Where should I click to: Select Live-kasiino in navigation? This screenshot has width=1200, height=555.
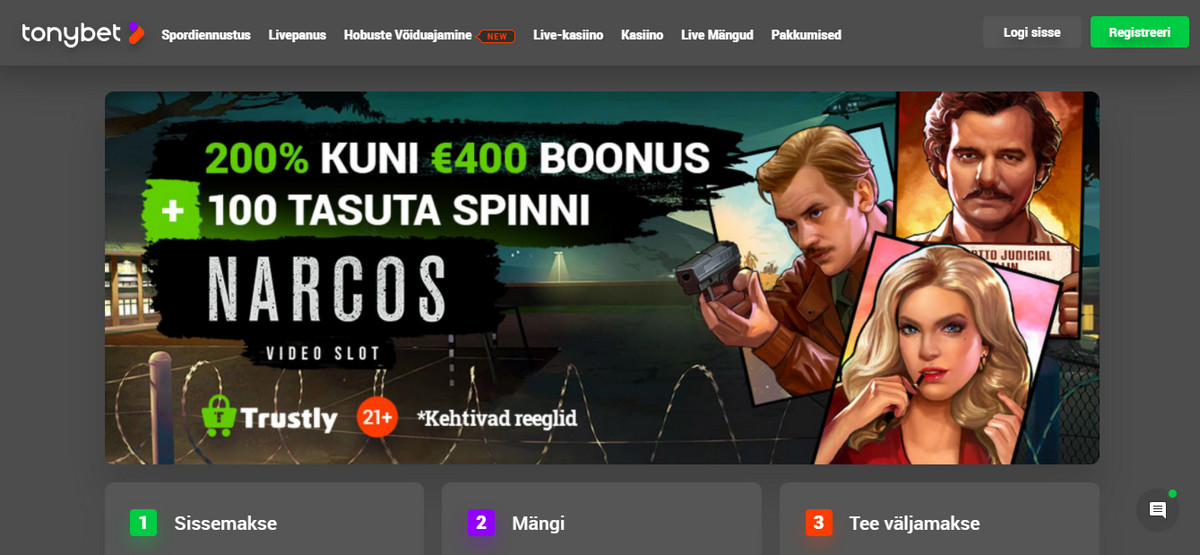pyautogui.click(x=568, y=35)
